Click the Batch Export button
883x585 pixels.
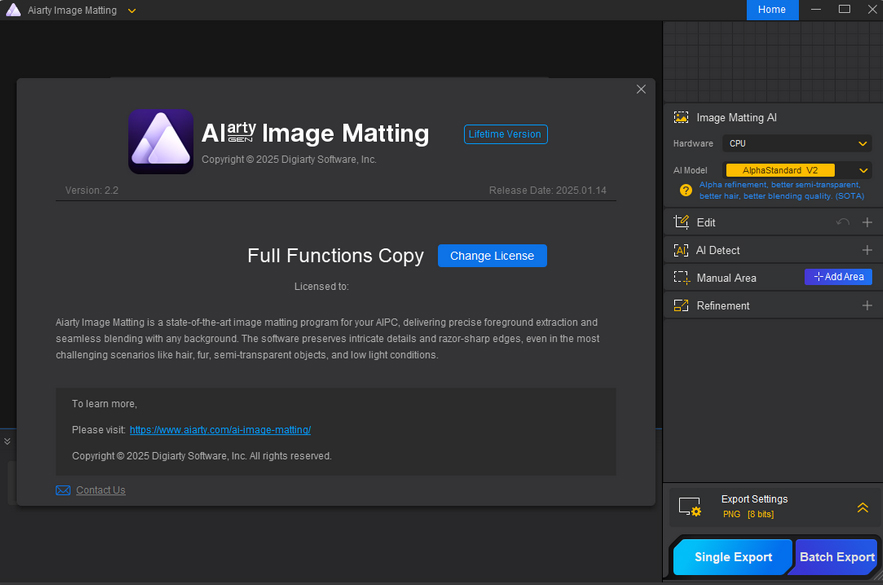pos(836,557)
